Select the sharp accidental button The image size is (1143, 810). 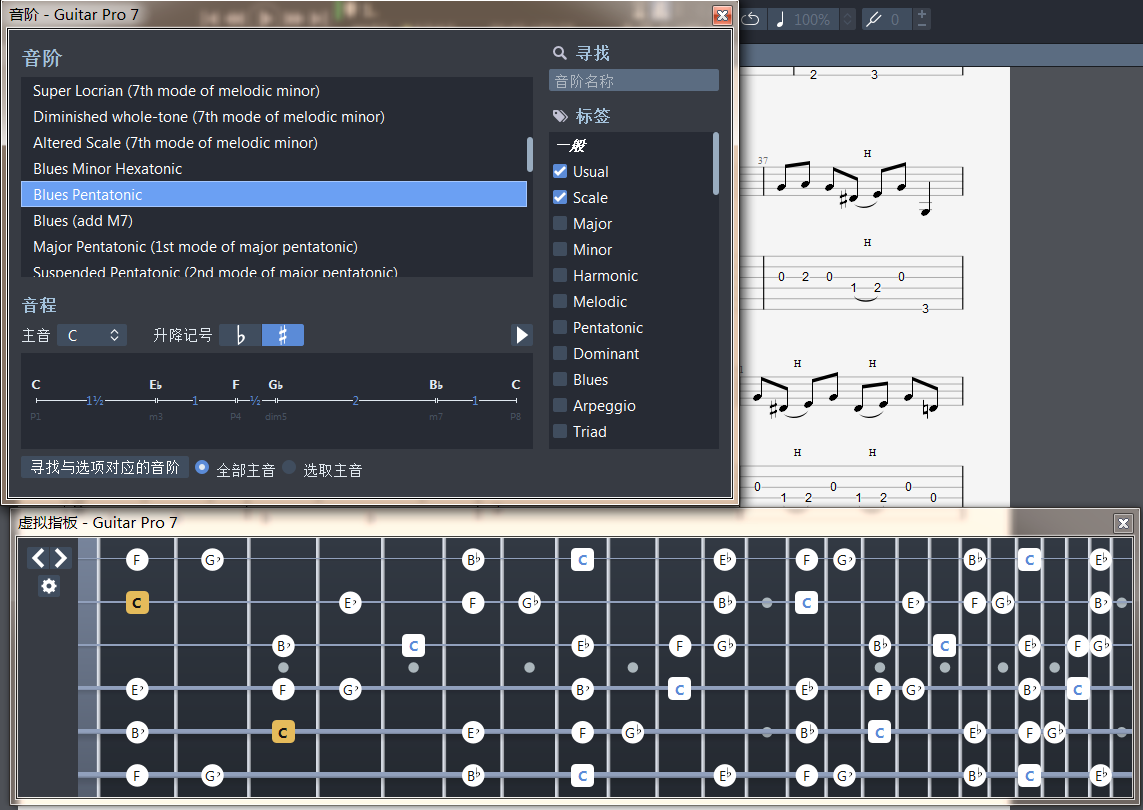click(x=283, y=335)
